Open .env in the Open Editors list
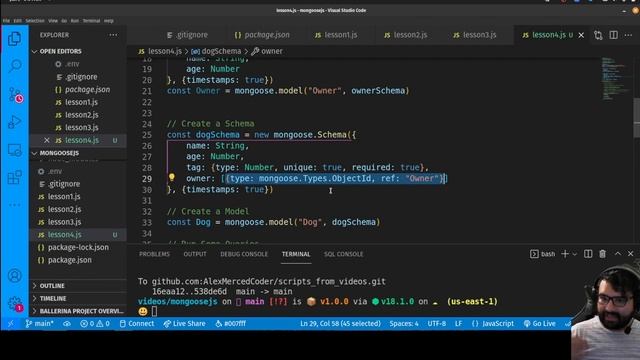The image size is (640, 360). pos(73,64)
